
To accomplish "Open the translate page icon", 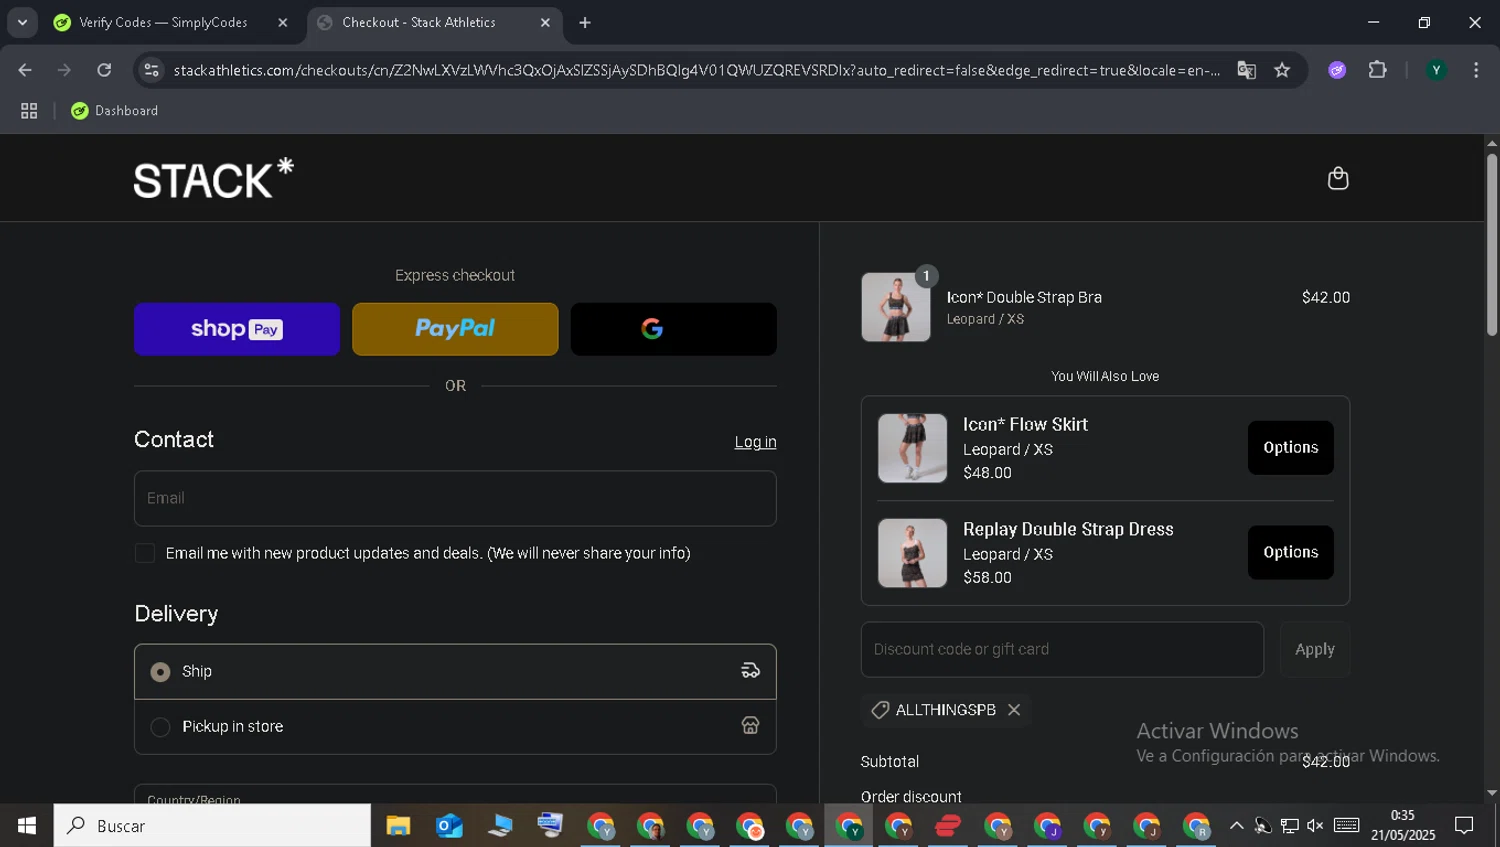I will point(1246,70).
